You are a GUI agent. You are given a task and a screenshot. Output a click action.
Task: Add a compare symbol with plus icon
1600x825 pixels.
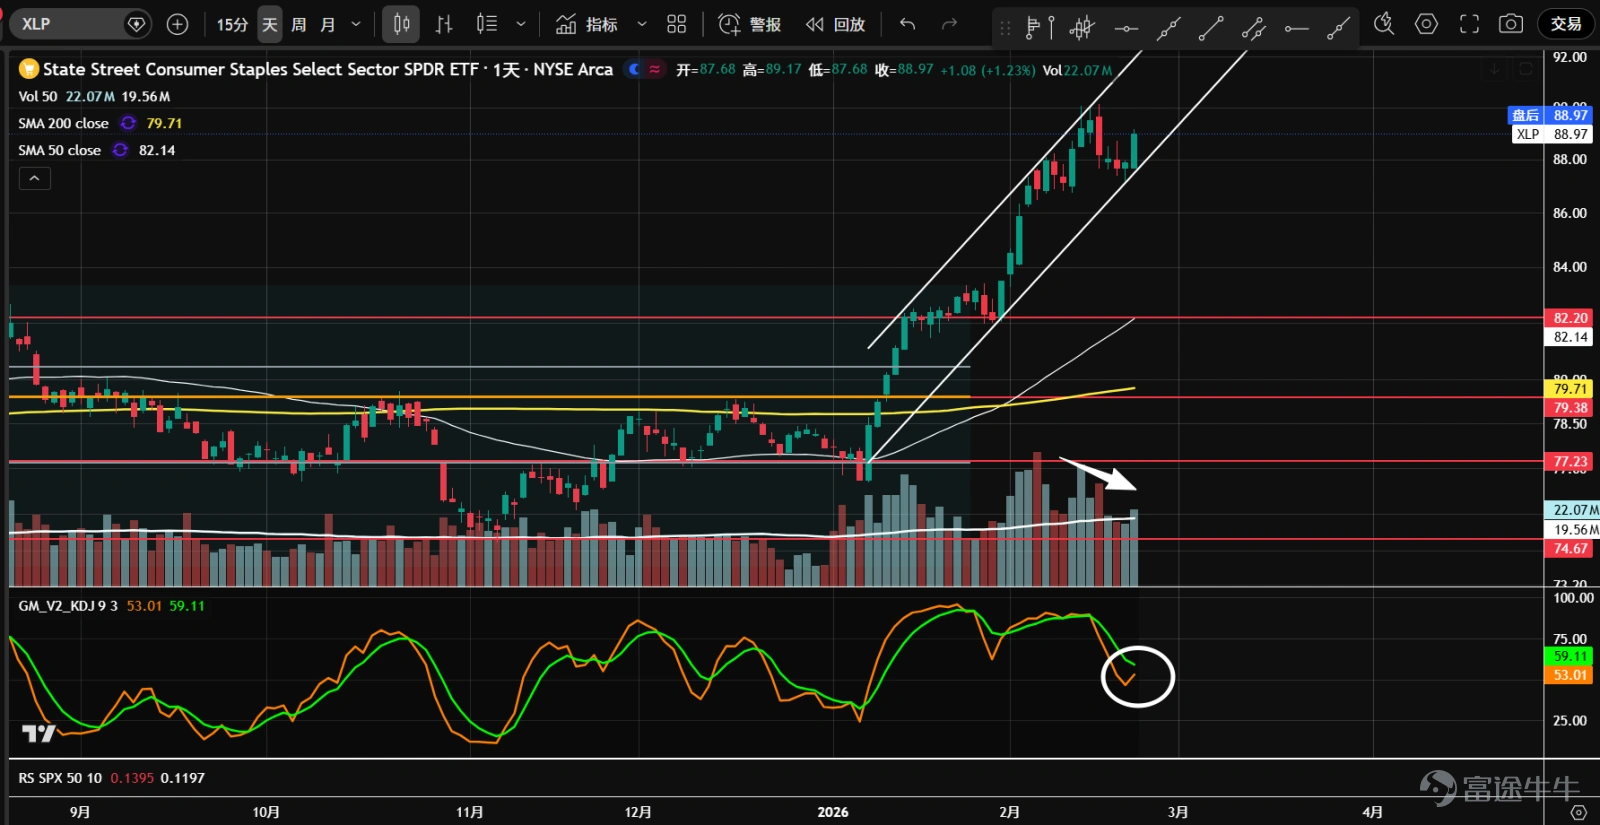pos(177,24)
